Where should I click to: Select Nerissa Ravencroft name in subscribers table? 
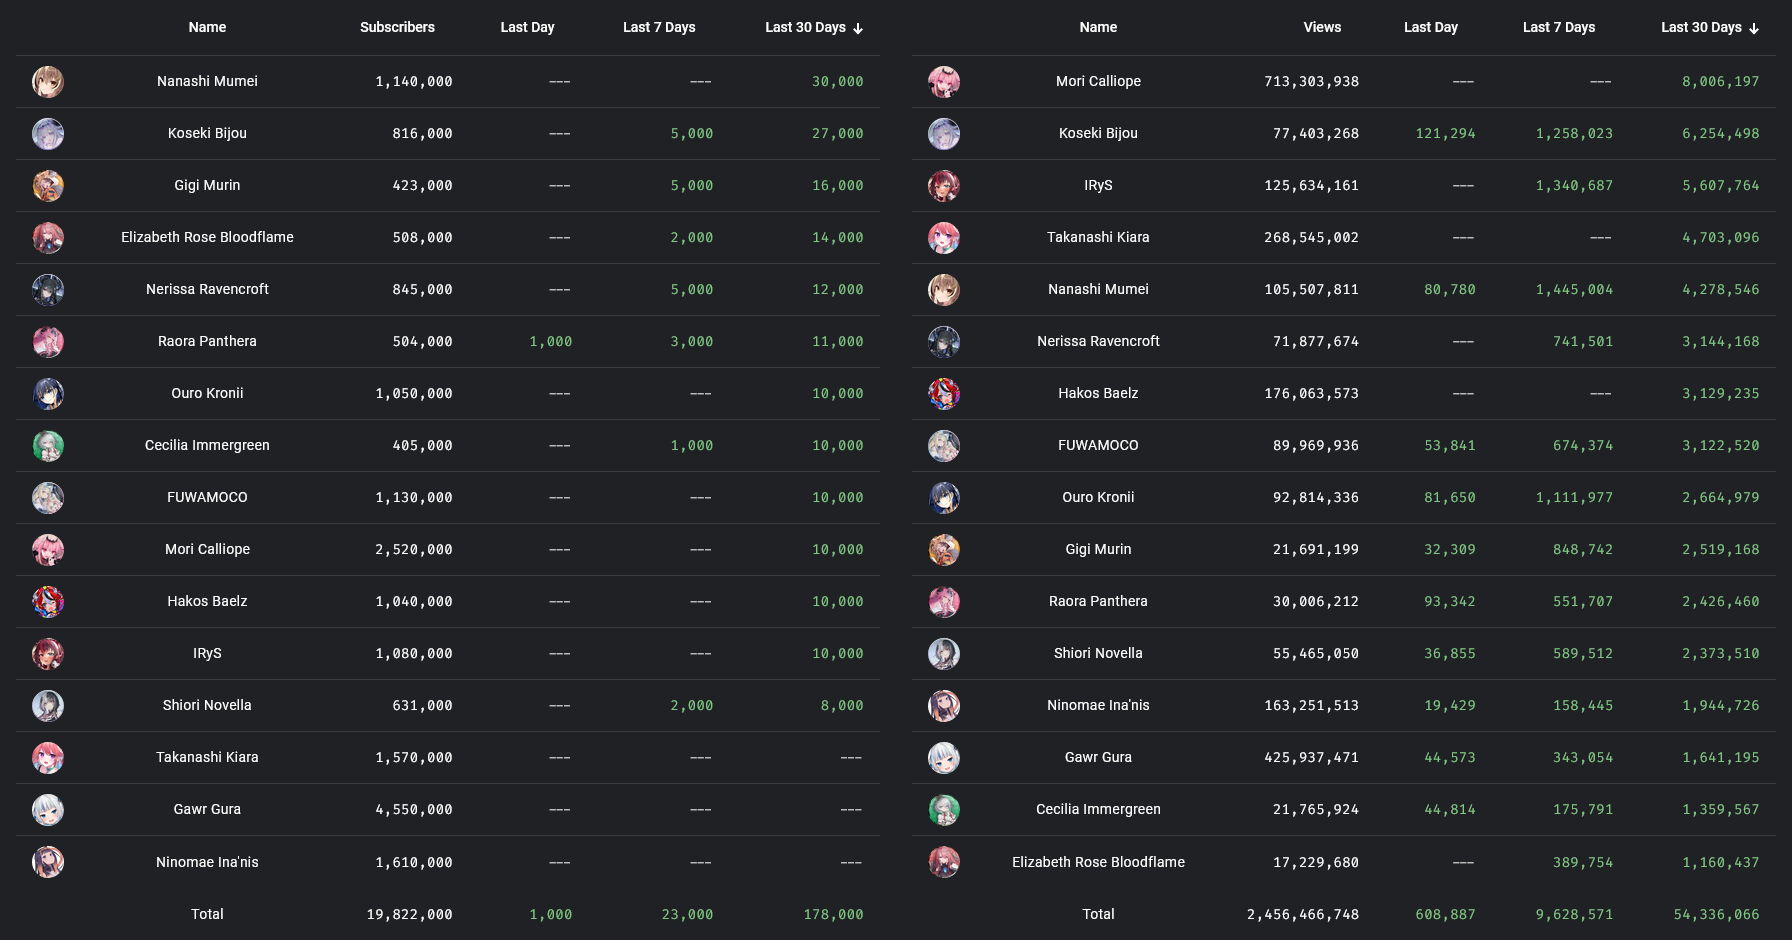click(x=207, y=289)
